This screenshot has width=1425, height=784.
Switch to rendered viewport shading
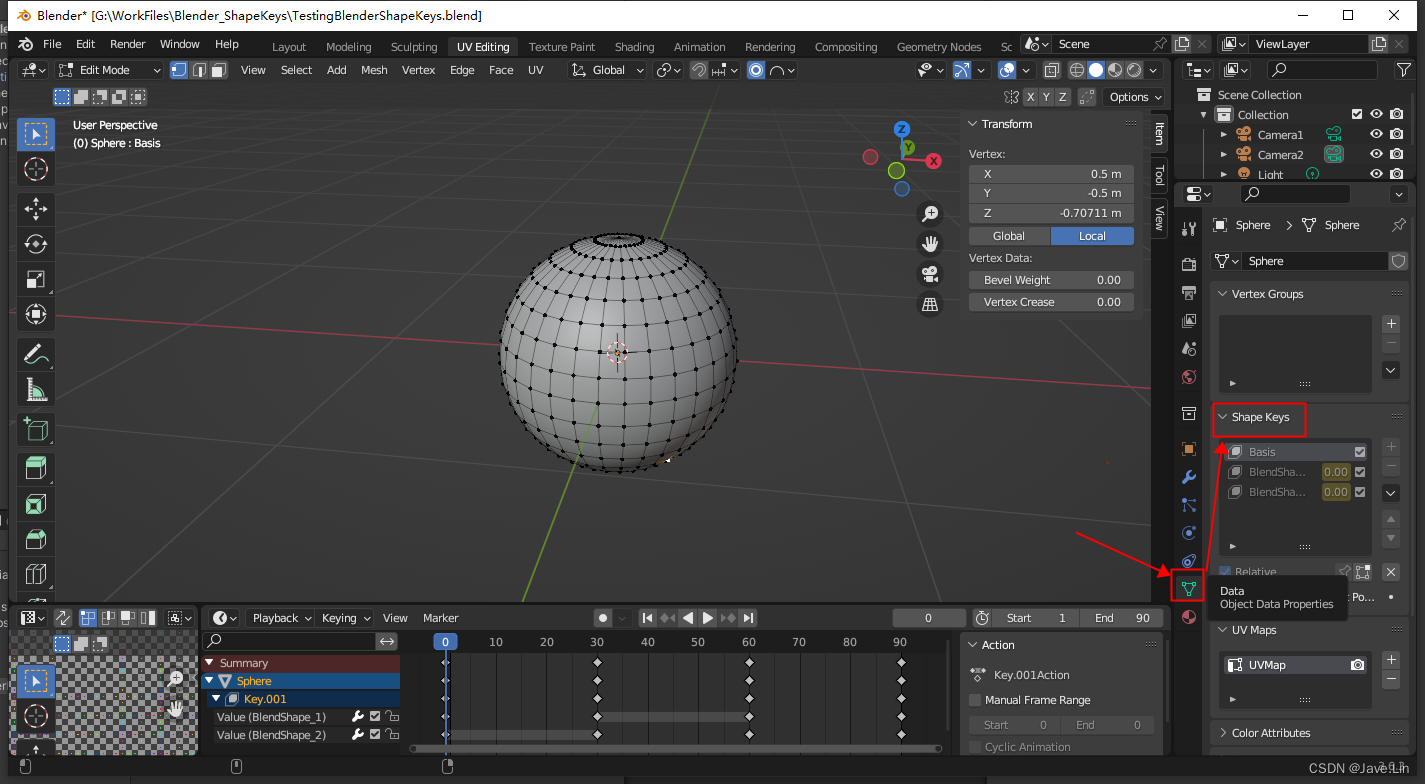pyautogui.click(x=1134, y=70)
